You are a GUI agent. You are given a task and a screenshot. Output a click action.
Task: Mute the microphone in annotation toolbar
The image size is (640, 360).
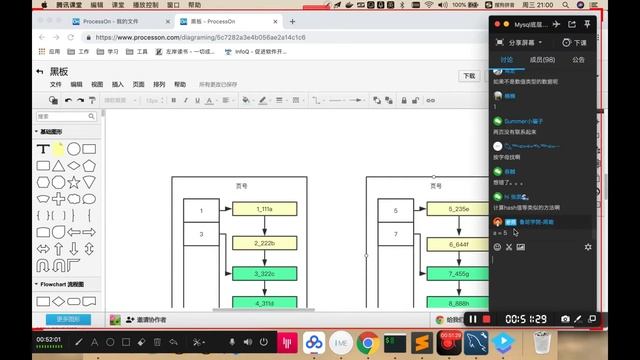(x=232, y=342)
